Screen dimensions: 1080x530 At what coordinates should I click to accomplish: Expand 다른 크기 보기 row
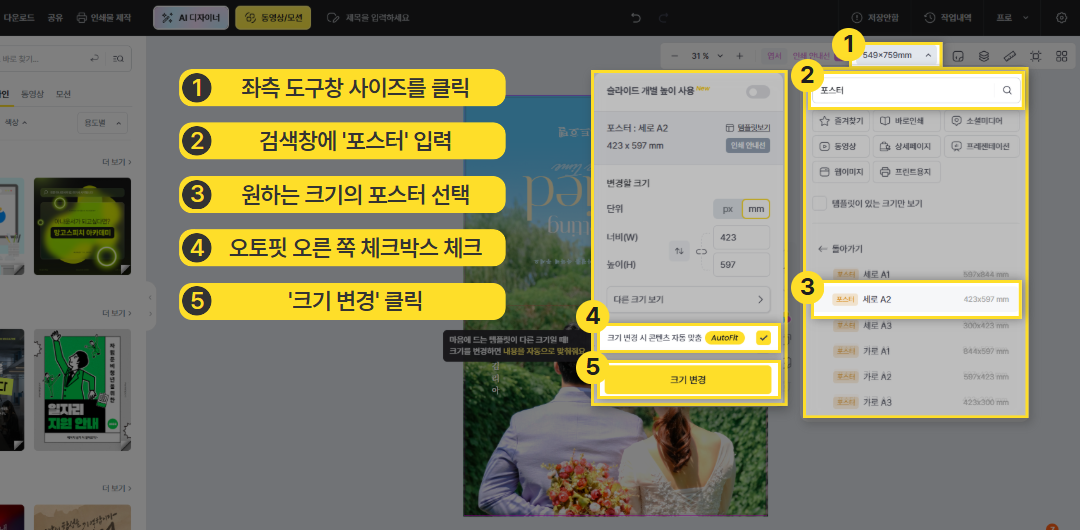click(x=687, y=300)
